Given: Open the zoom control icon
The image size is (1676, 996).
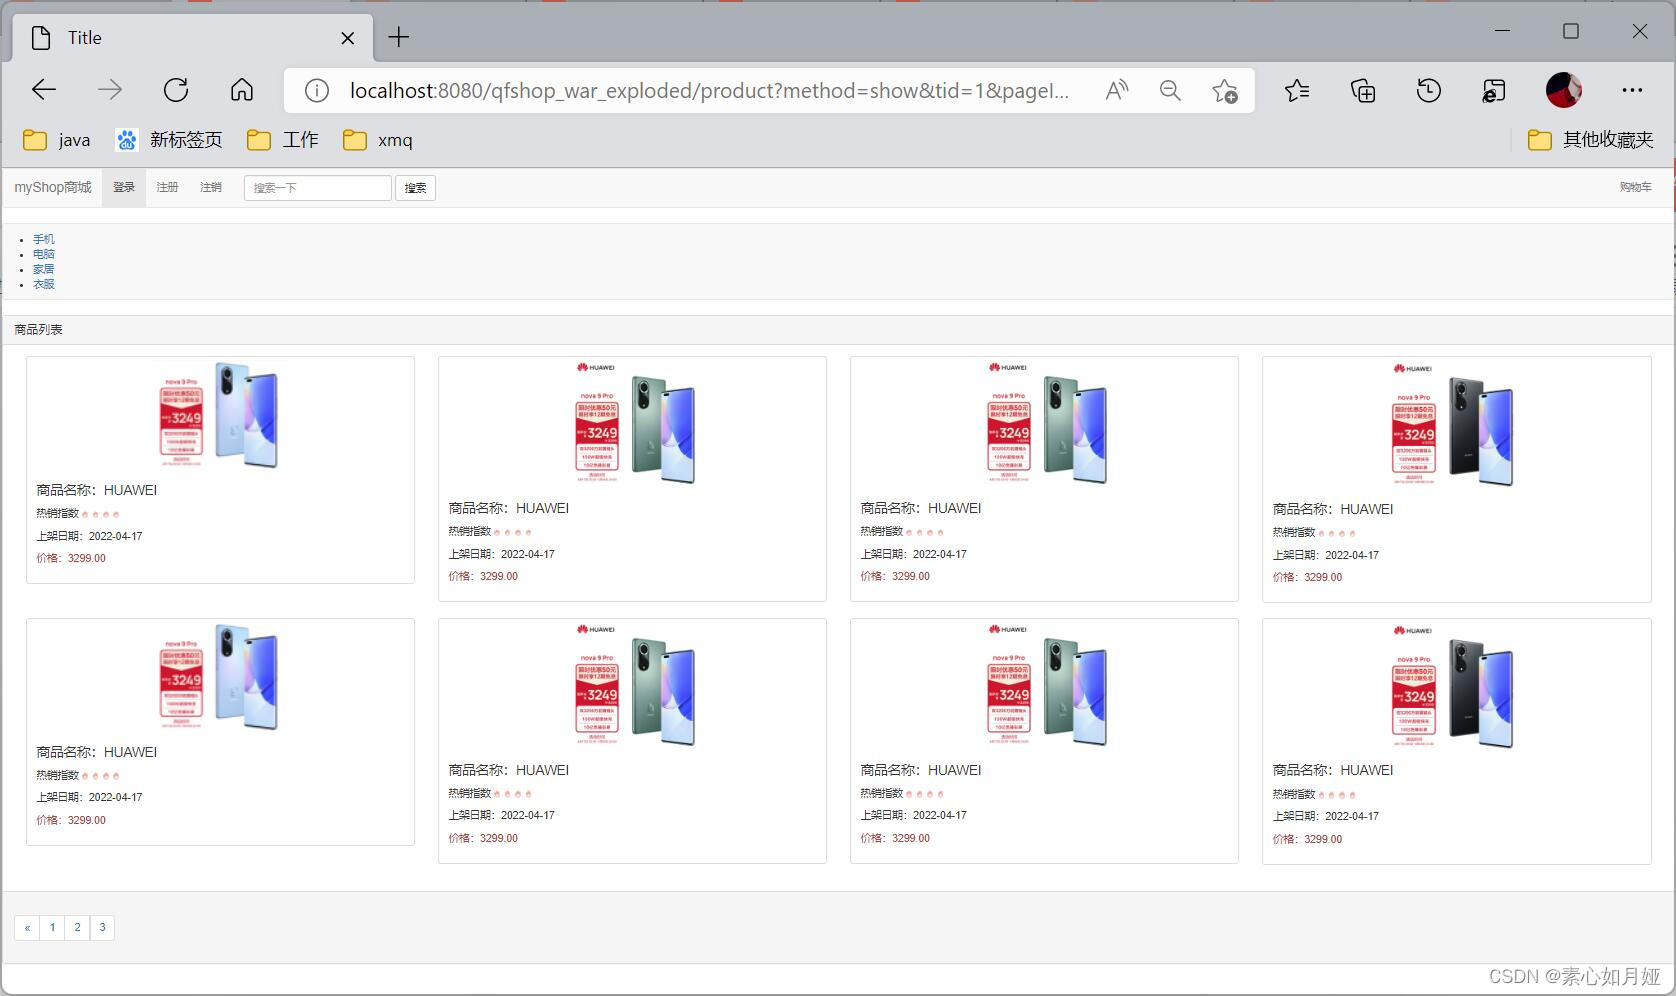Looking at the screenshot, I should tap(1170, 91).
